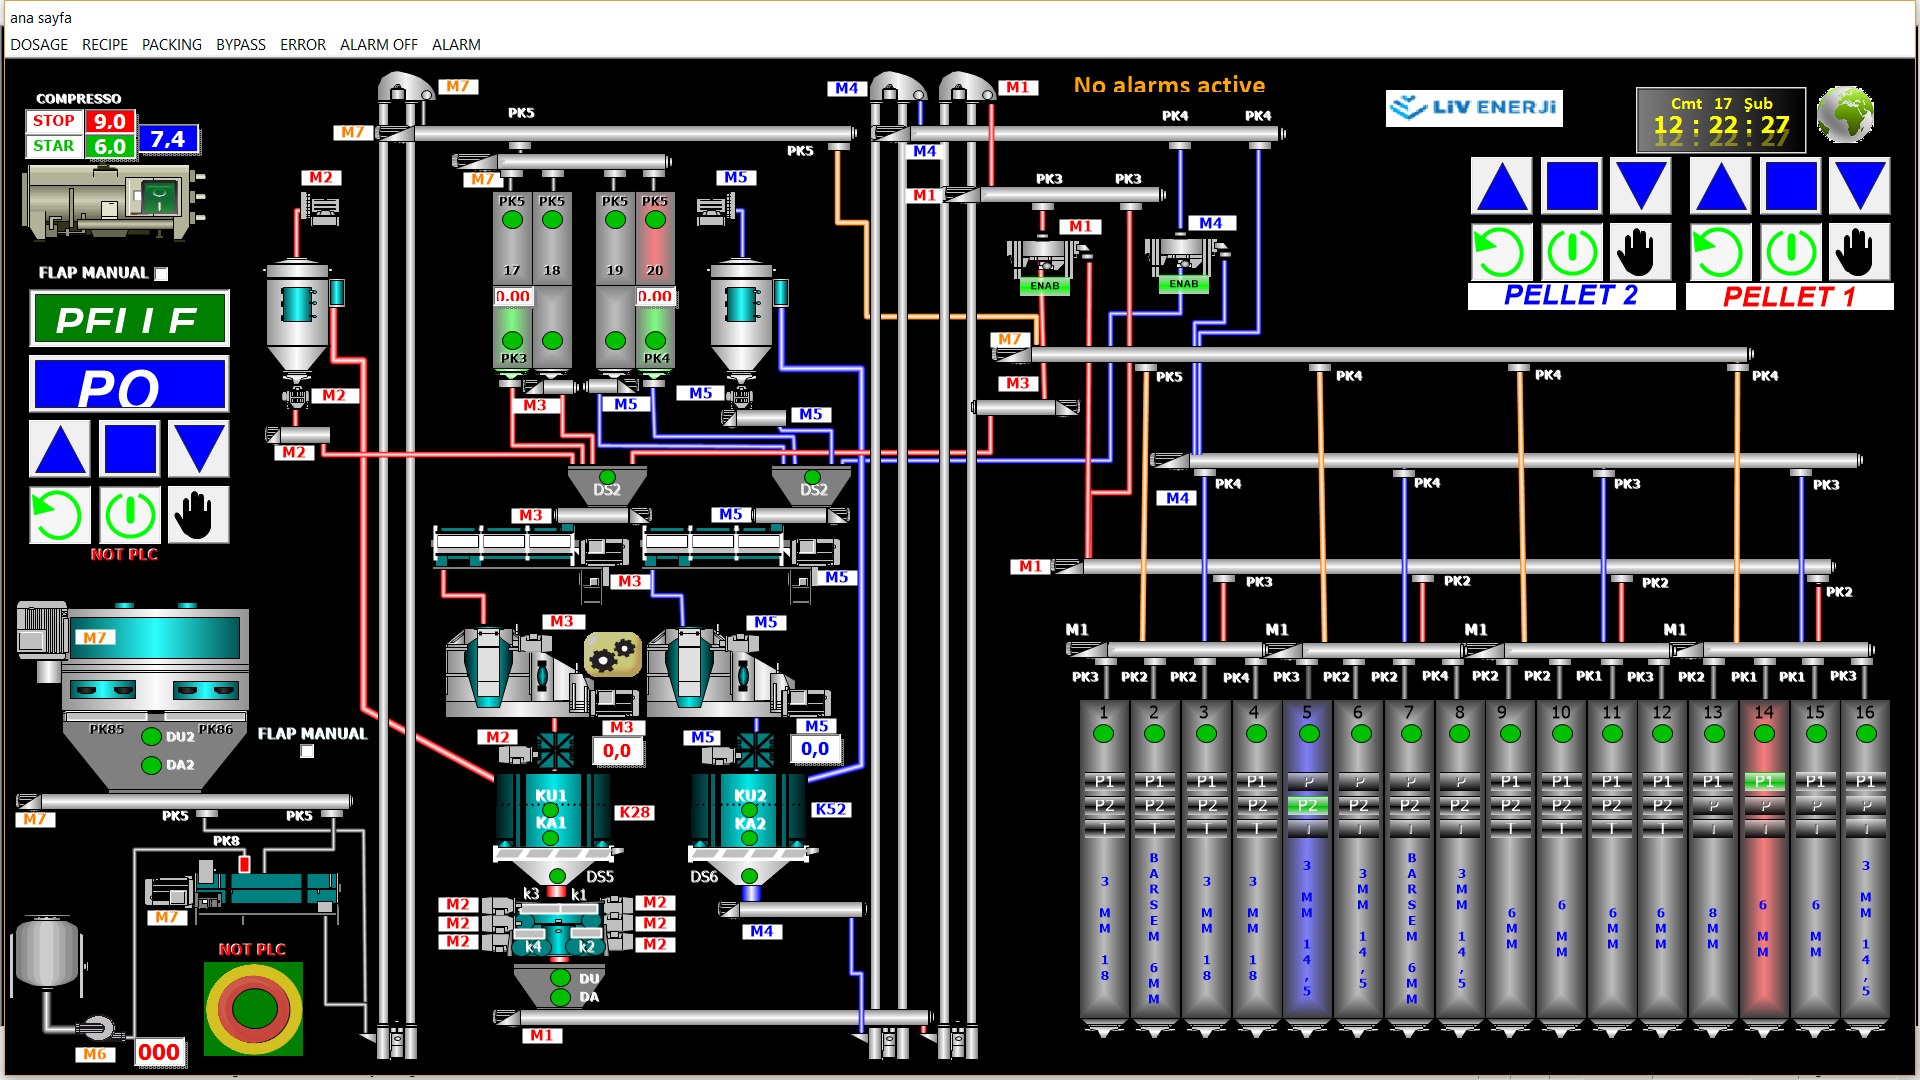Screen dimensions: 1920x1080
Task: Click PELLET 2 green power icon
Action: tap(1572, 251)
